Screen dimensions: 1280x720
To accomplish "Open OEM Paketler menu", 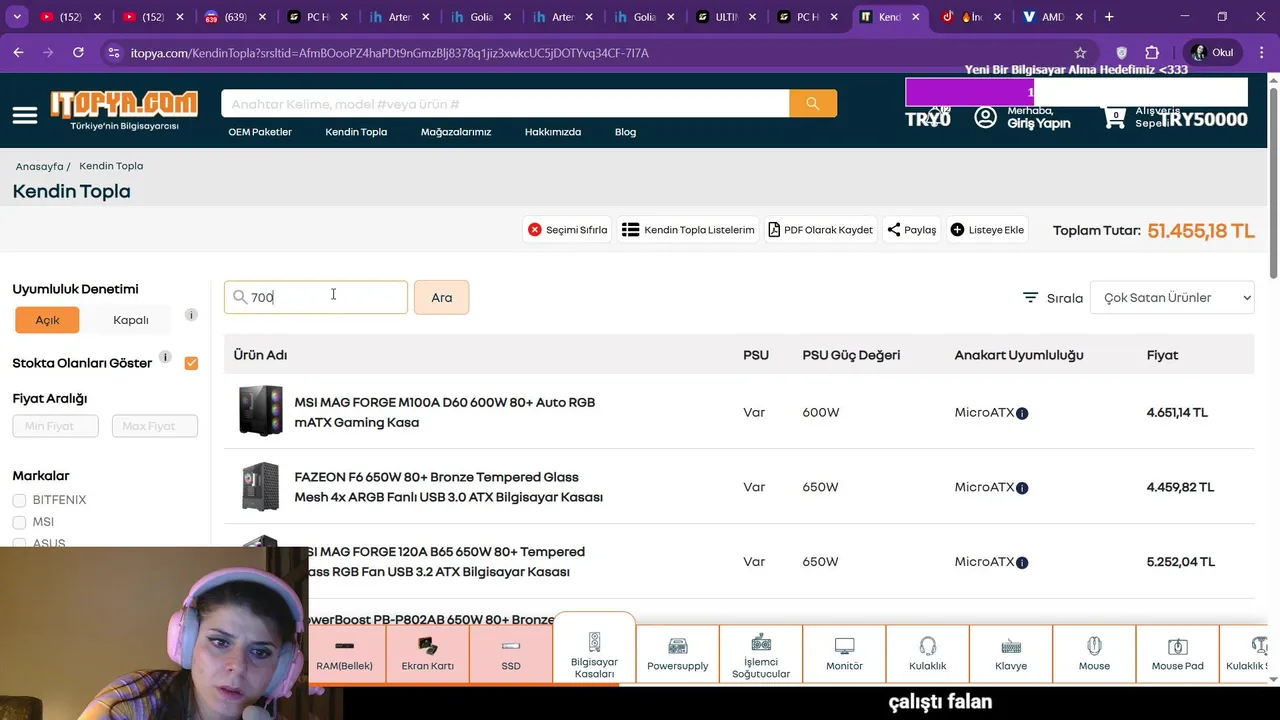I will point(260,132).
